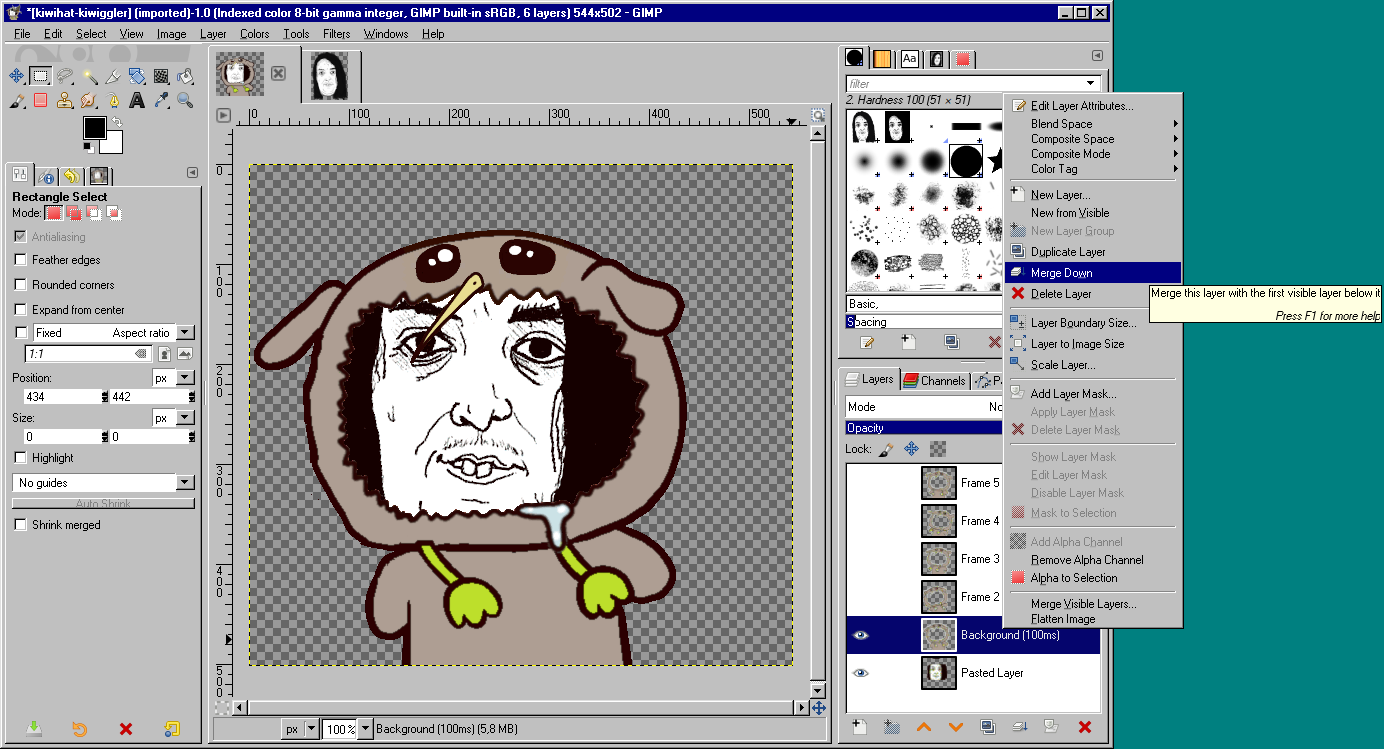Expand the Color Tag submenu
This screenshot has height=749, width=1384.
tap(1093, 169)
